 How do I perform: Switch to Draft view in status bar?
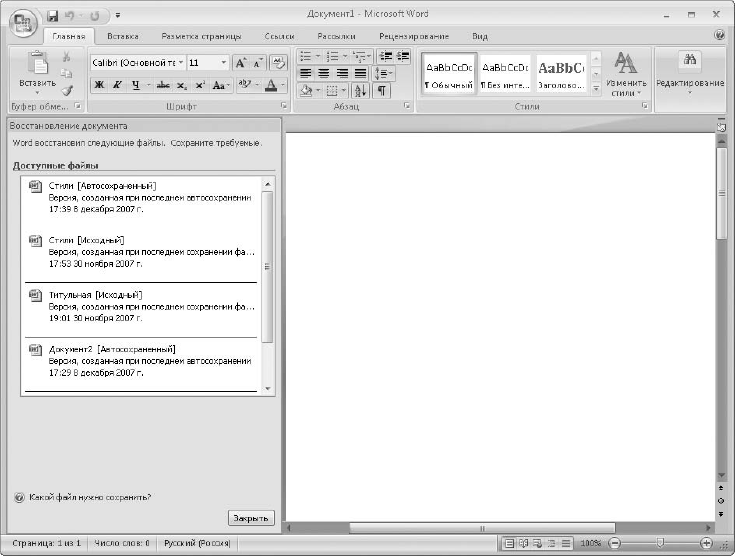click(x=566, y=543)
